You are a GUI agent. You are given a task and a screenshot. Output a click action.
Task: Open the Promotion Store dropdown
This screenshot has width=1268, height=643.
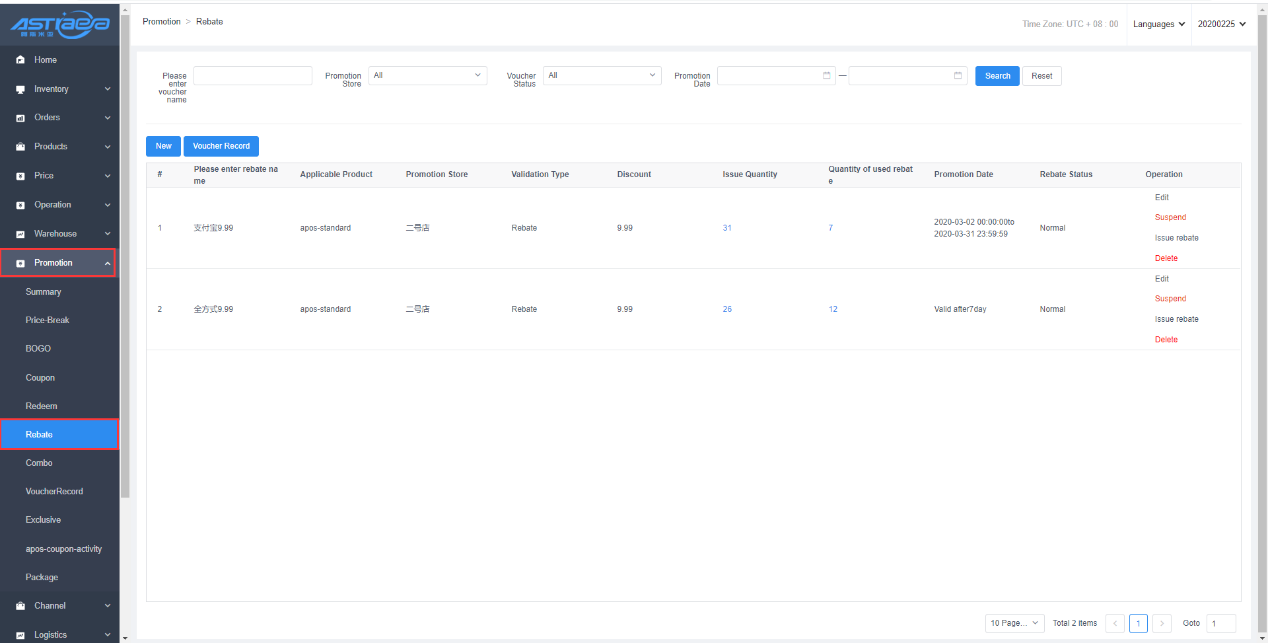point(427,76)
